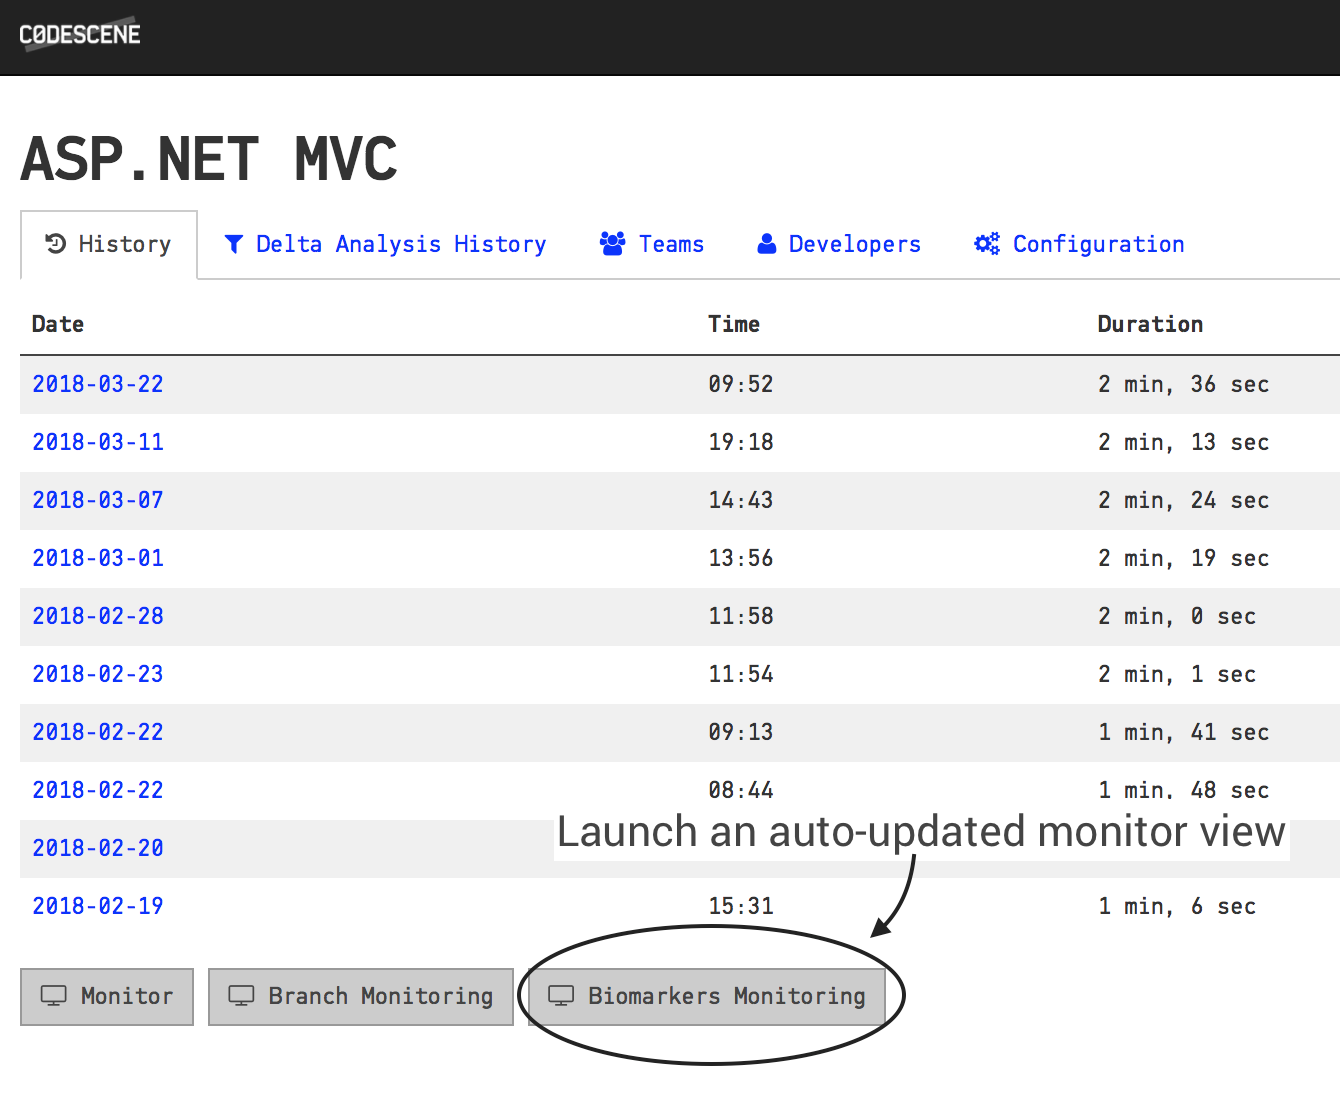Open the 2018-03-07 analysis
Screen dimensions: 1340x1096
click(x=98, y=500)
